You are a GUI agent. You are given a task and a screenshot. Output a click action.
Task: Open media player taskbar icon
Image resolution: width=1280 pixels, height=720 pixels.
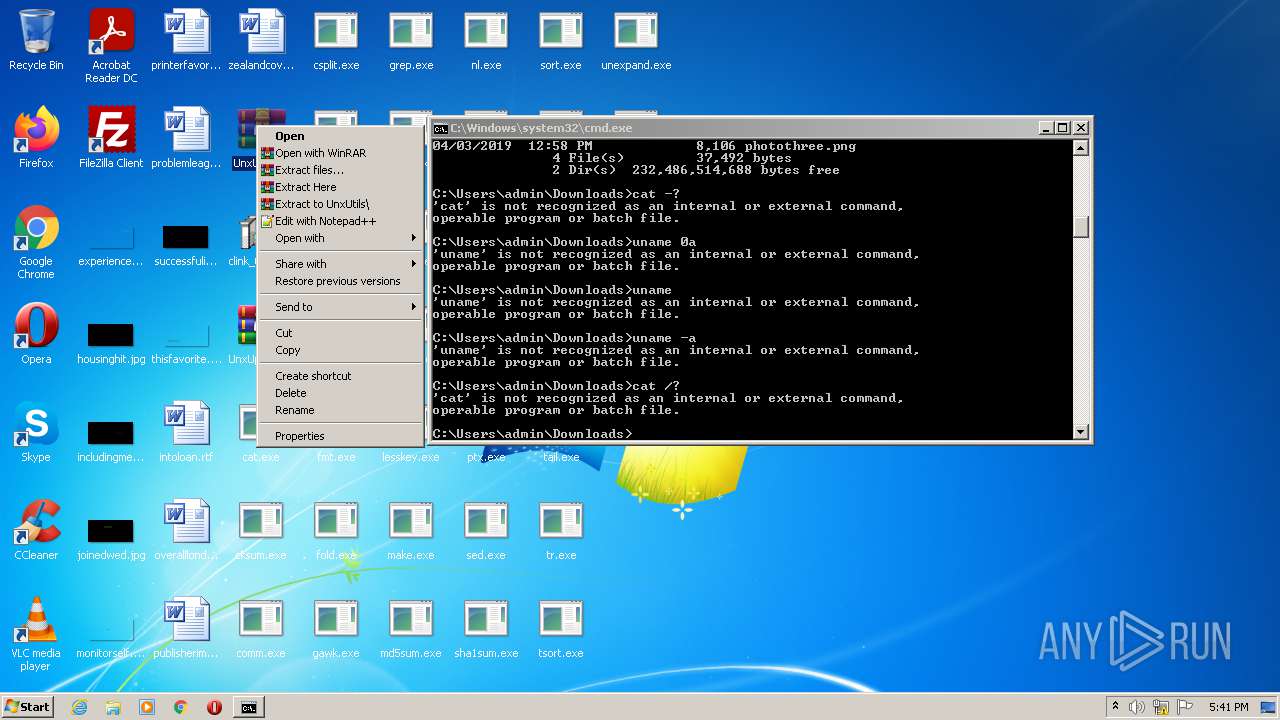click(x=147, y=707)
